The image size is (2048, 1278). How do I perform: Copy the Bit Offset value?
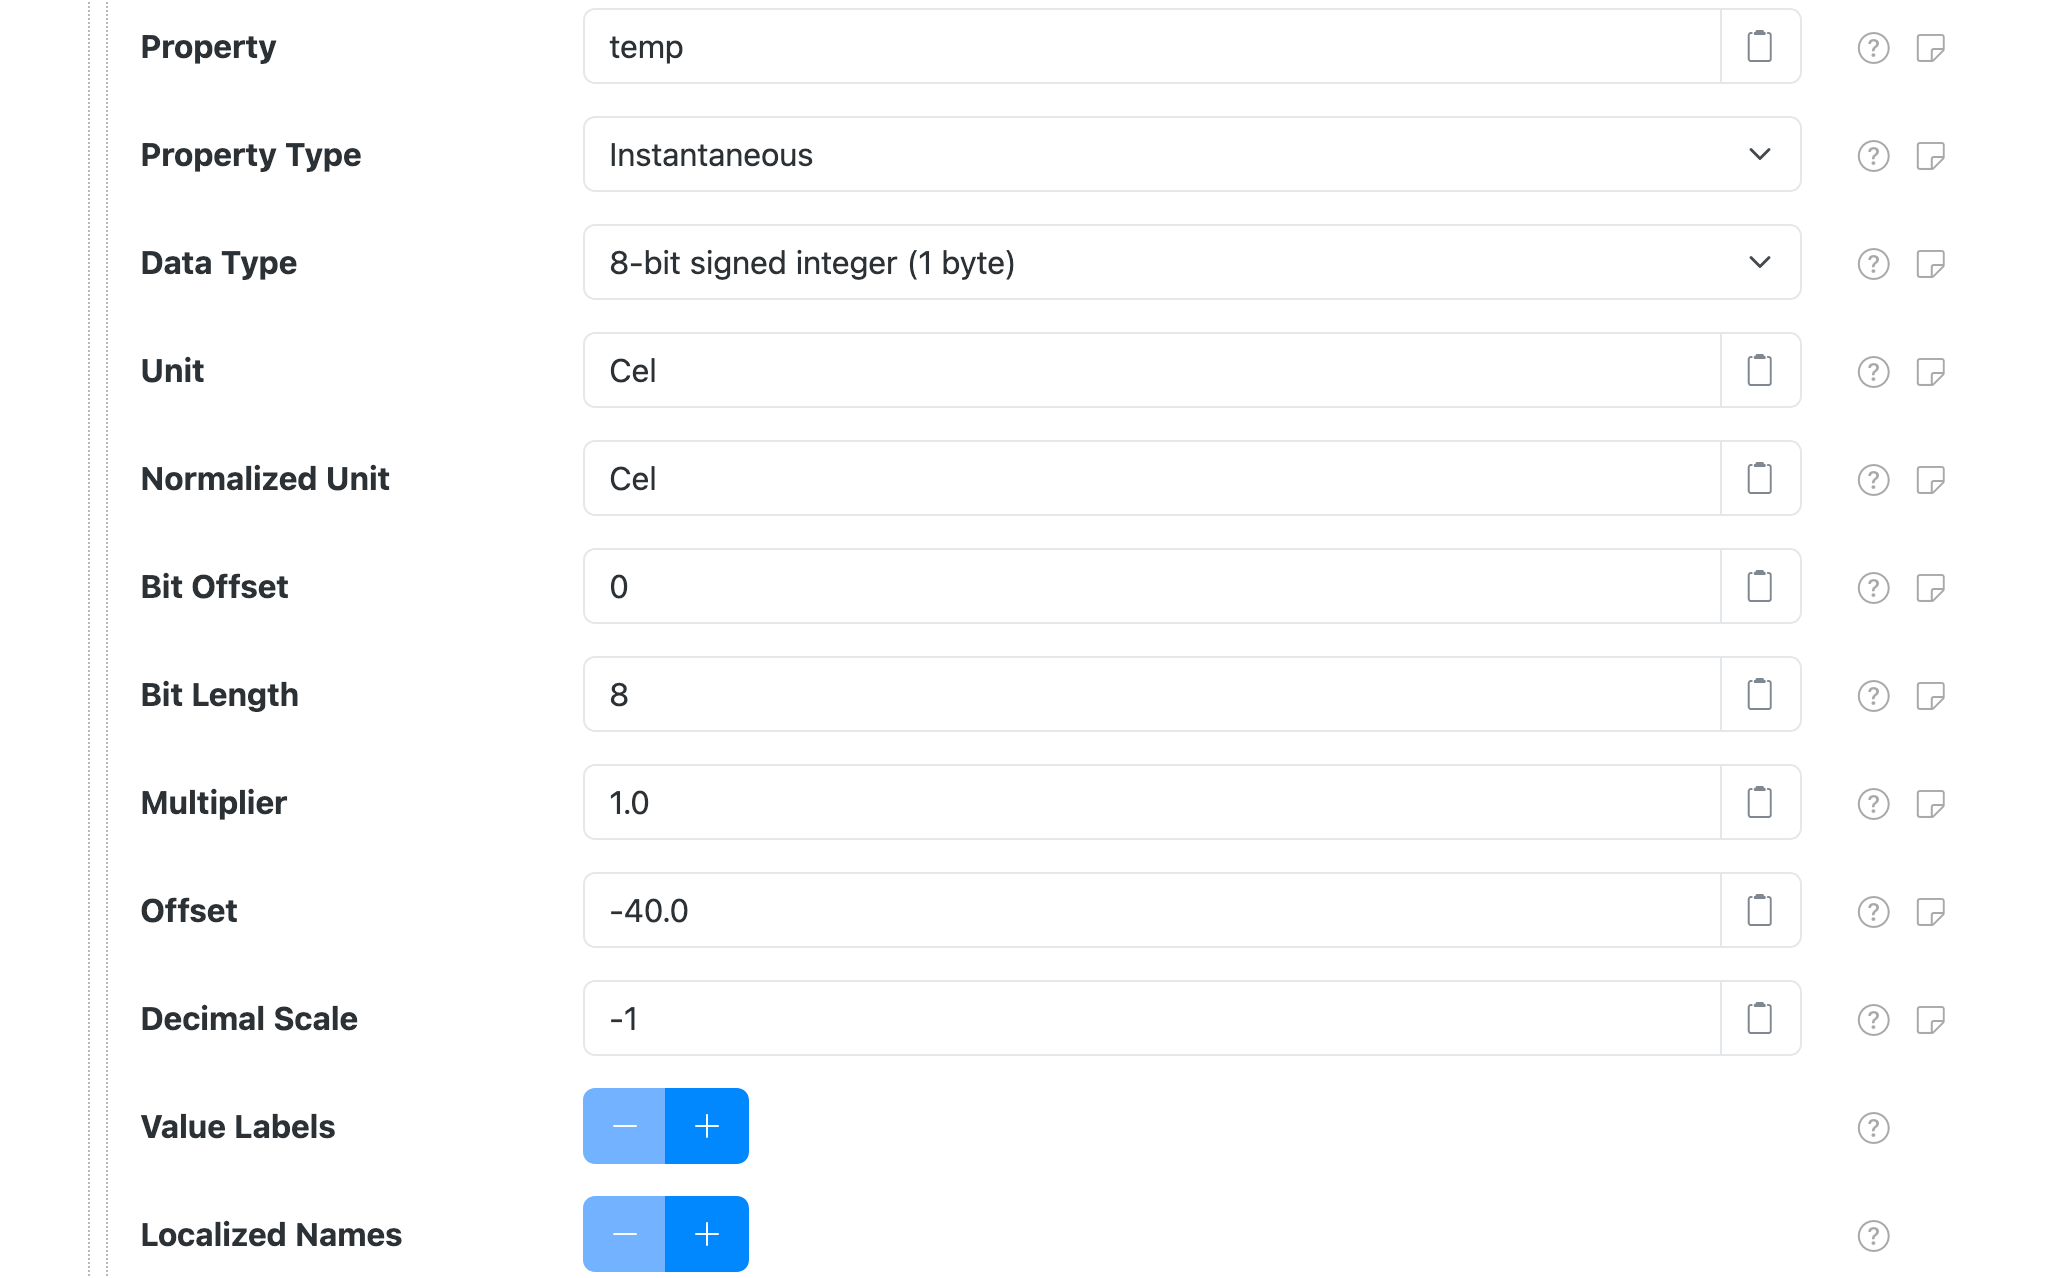[1759, 587]
